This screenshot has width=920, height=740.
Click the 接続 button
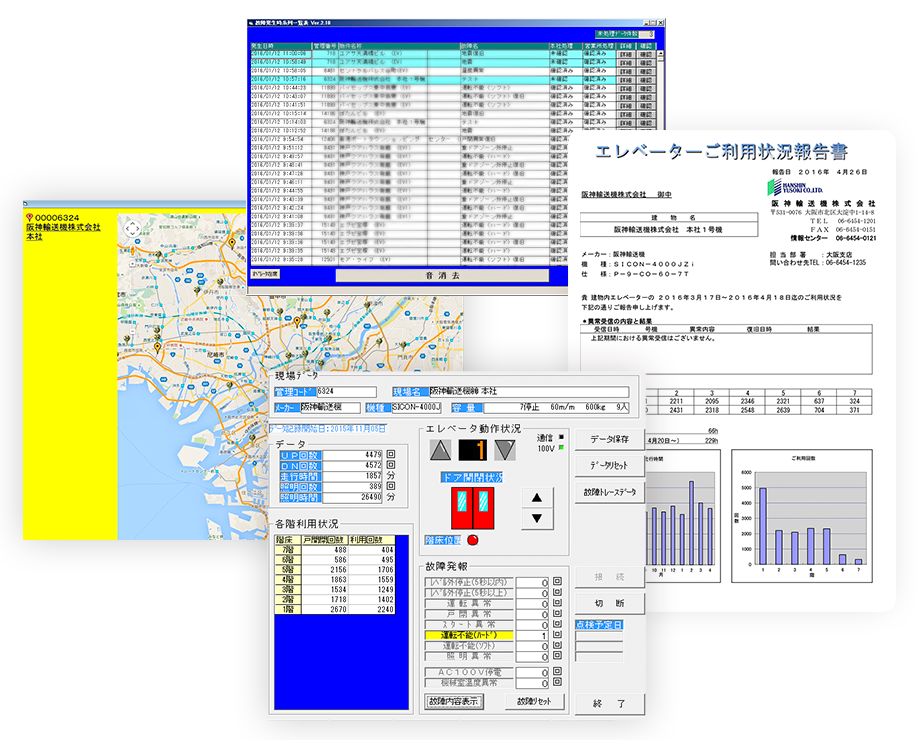click(x=610, y=577)
